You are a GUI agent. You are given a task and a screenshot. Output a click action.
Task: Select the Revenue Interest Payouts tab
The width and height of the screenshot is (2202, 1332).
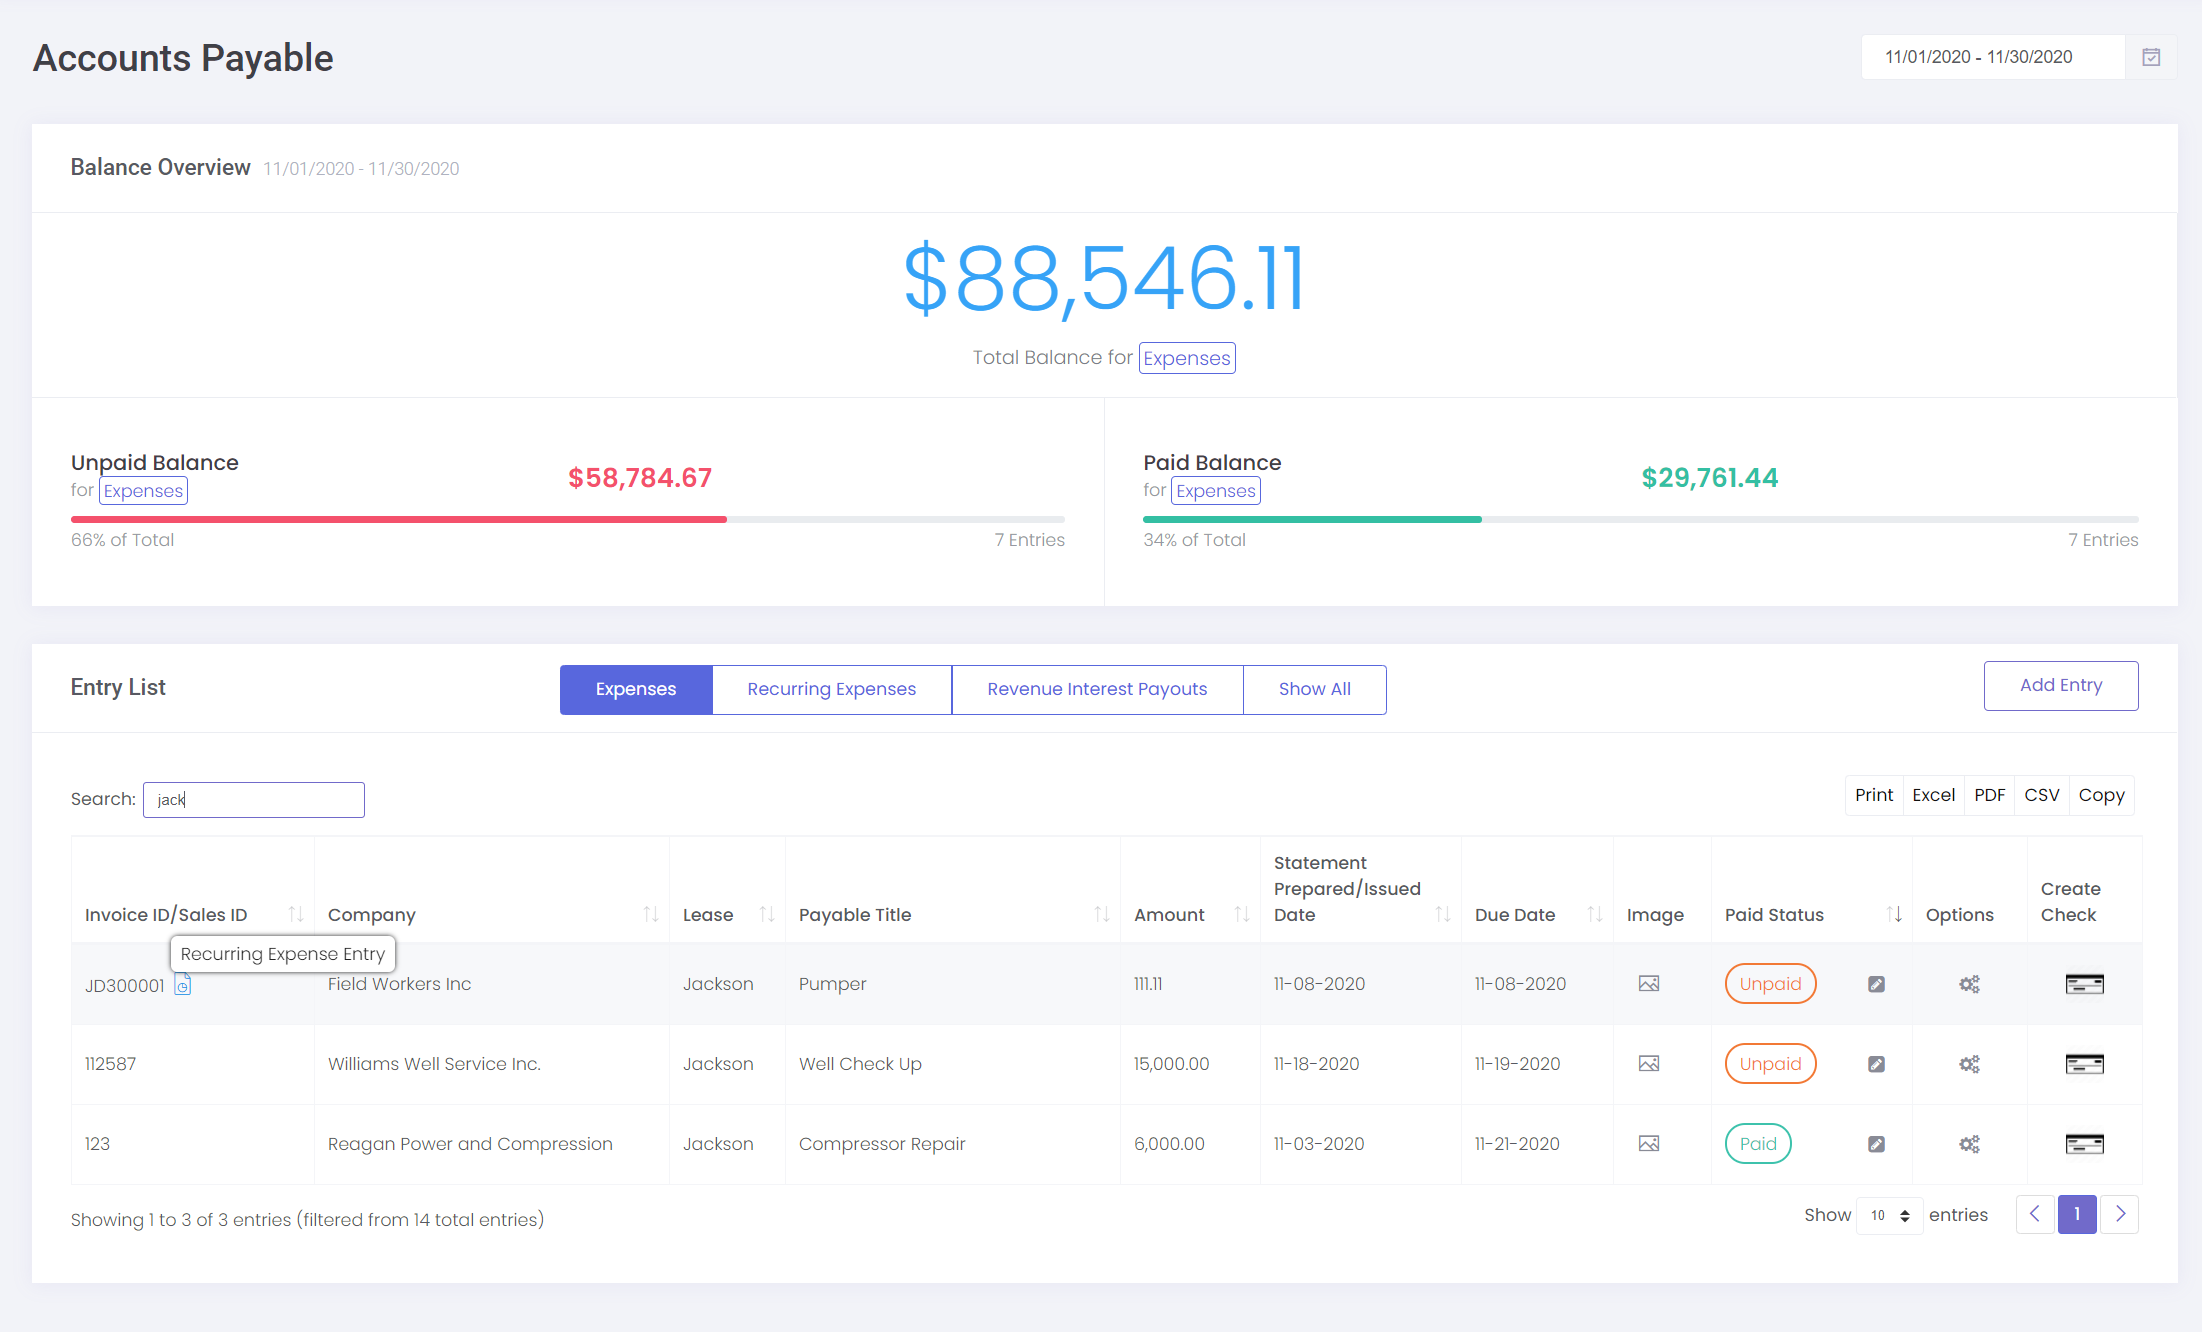click(x=1097, y=689)
